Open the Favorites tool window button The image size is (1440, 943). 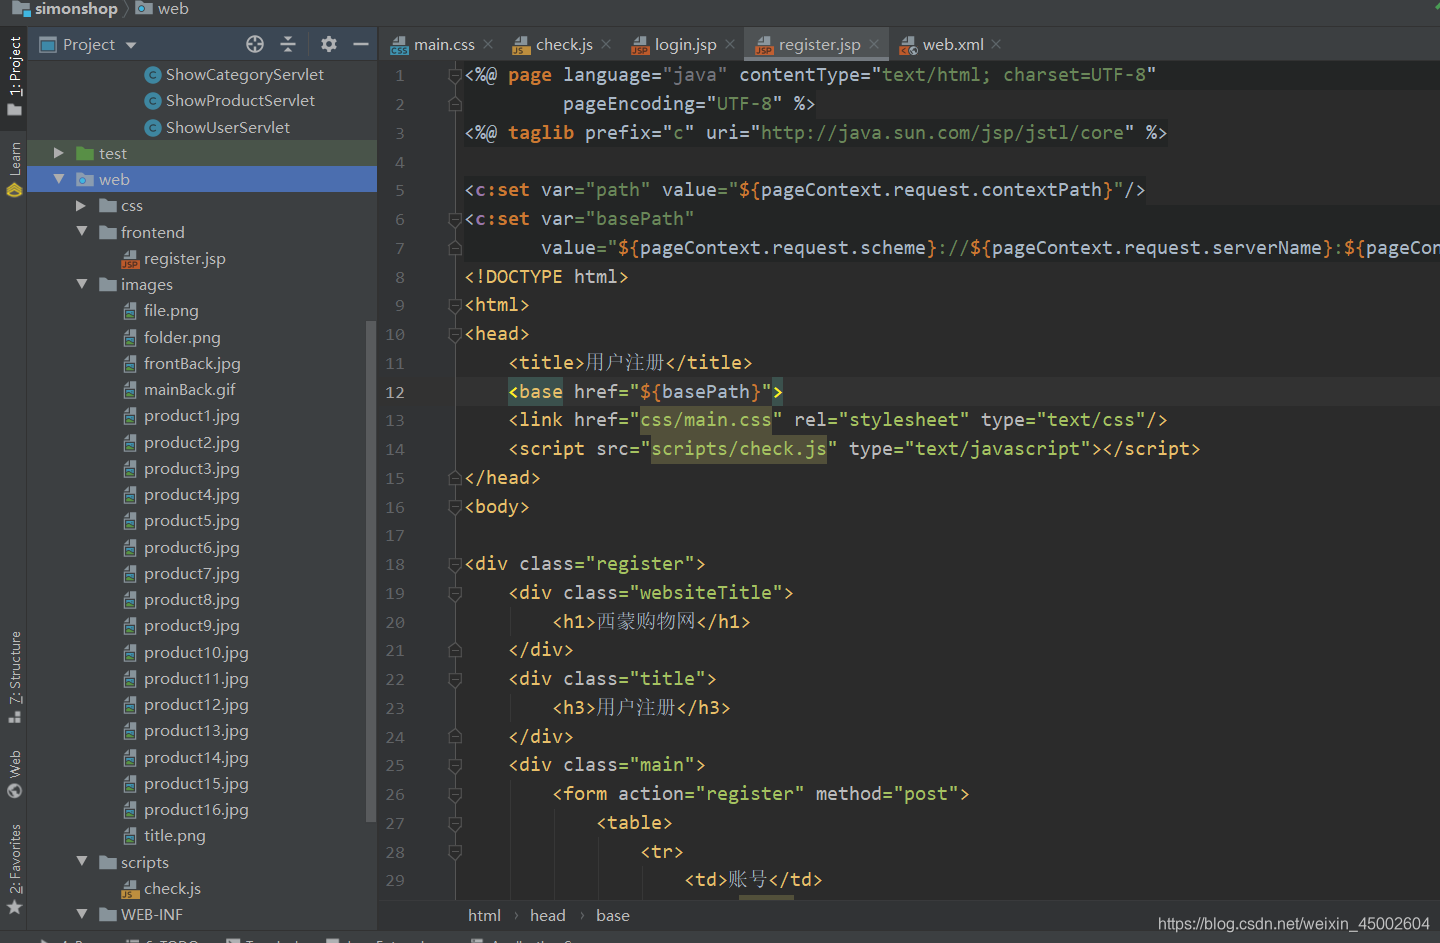click(14, 868)
